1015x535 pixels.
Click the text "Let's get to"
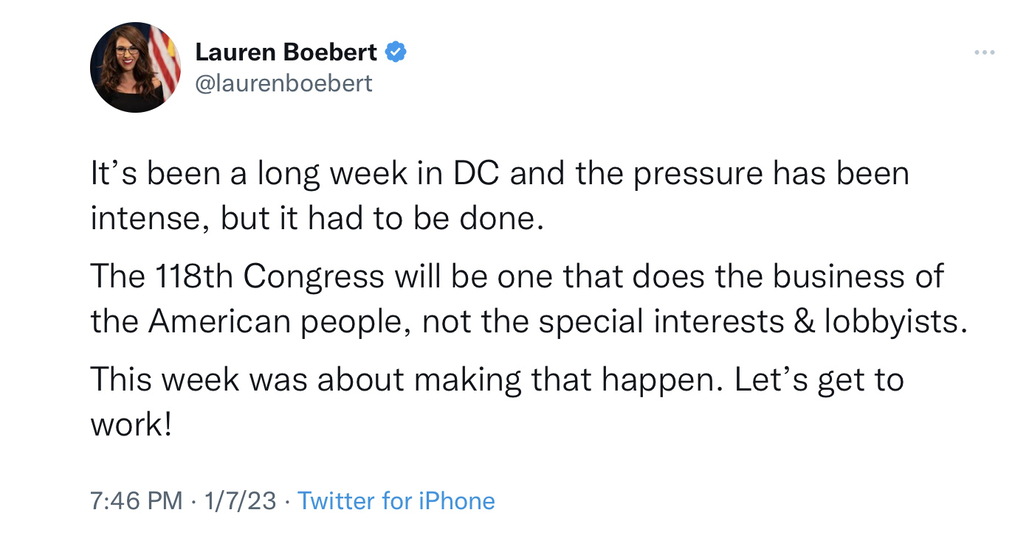819,380
